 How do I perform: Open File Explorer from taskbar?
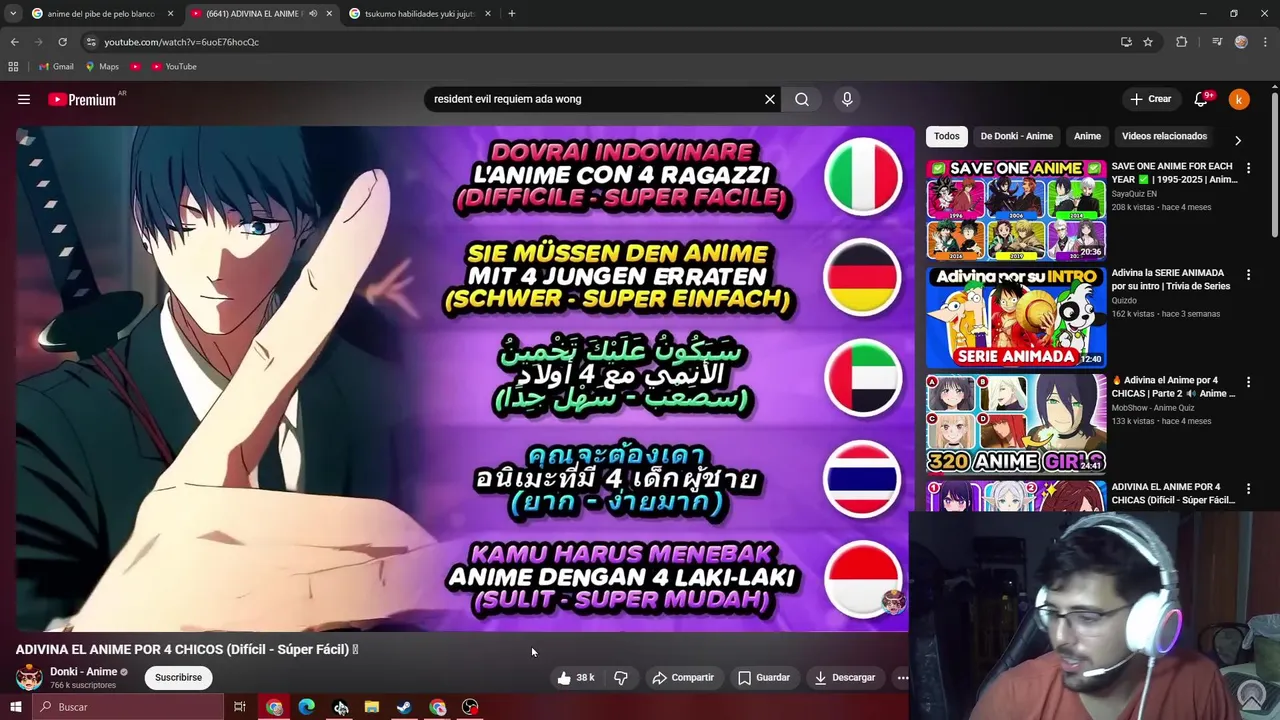point(372,707)
